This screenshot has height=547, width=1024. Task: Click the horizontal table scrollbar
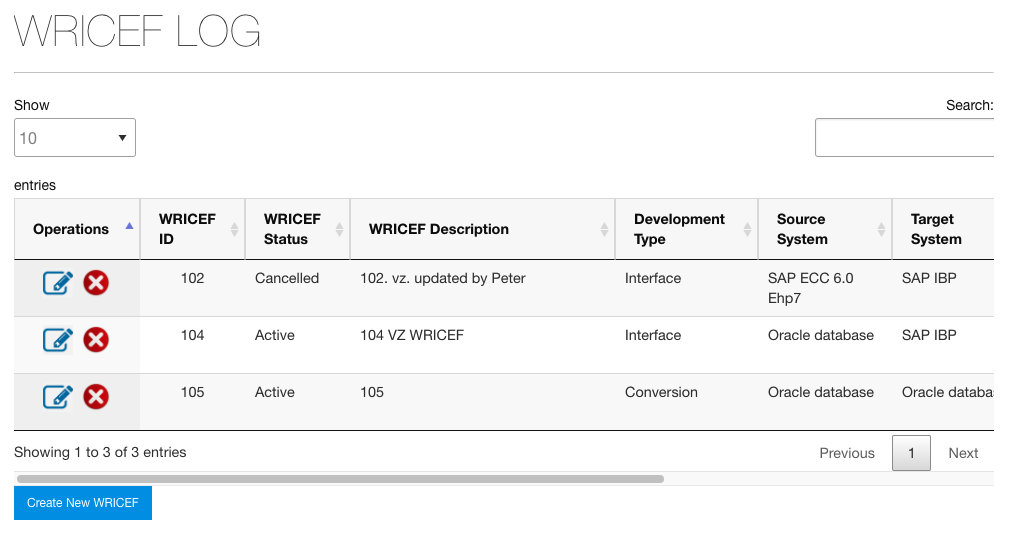(340, 479)
